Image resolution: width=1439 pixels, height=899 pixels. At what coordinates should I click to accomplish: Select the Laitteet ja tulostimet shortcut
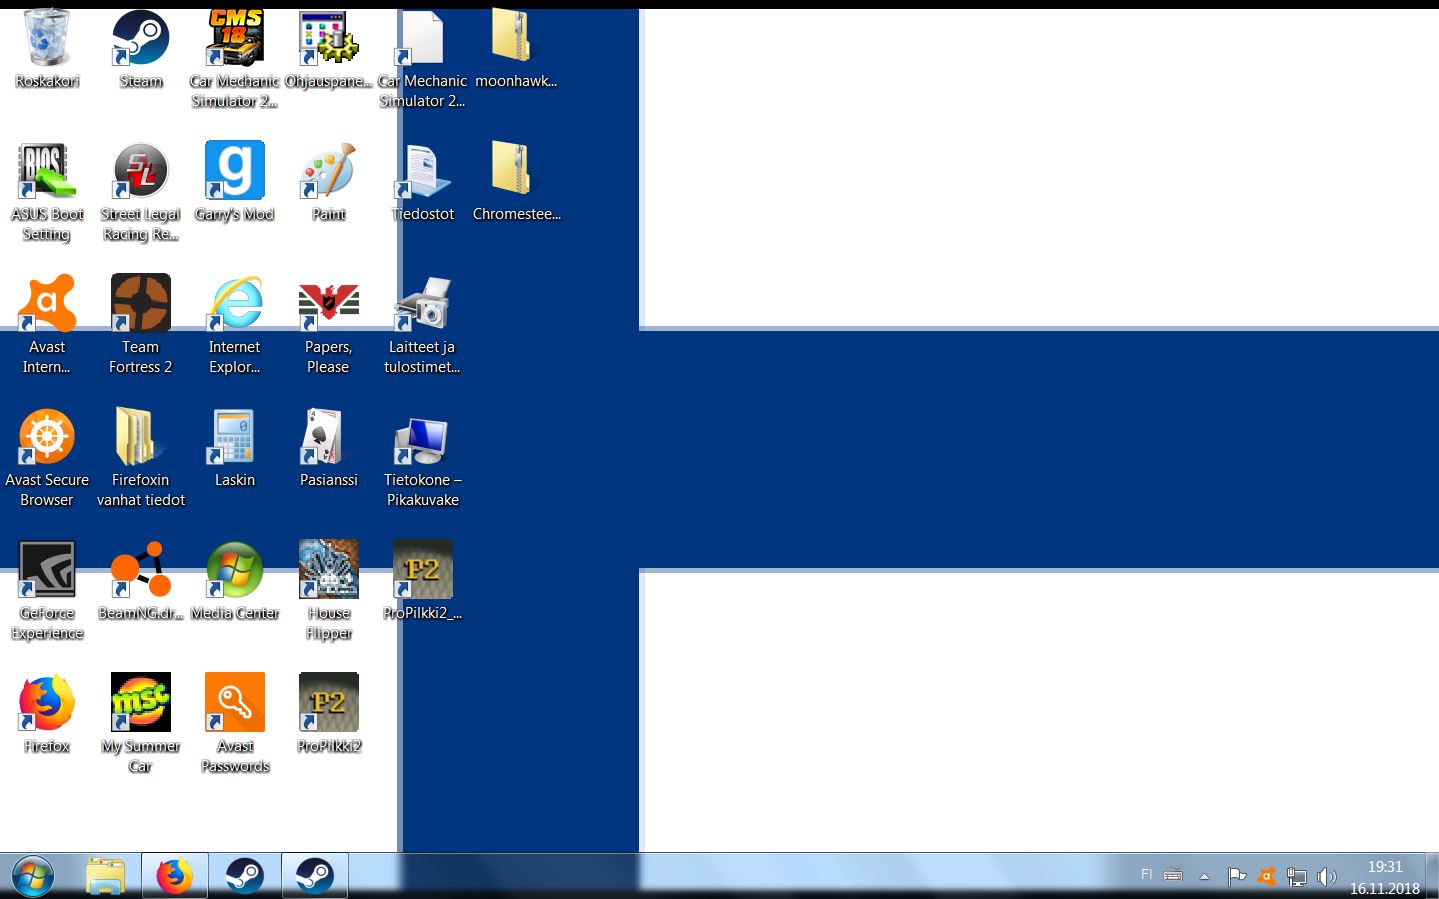pyautogui.click(x=422, y=326)
